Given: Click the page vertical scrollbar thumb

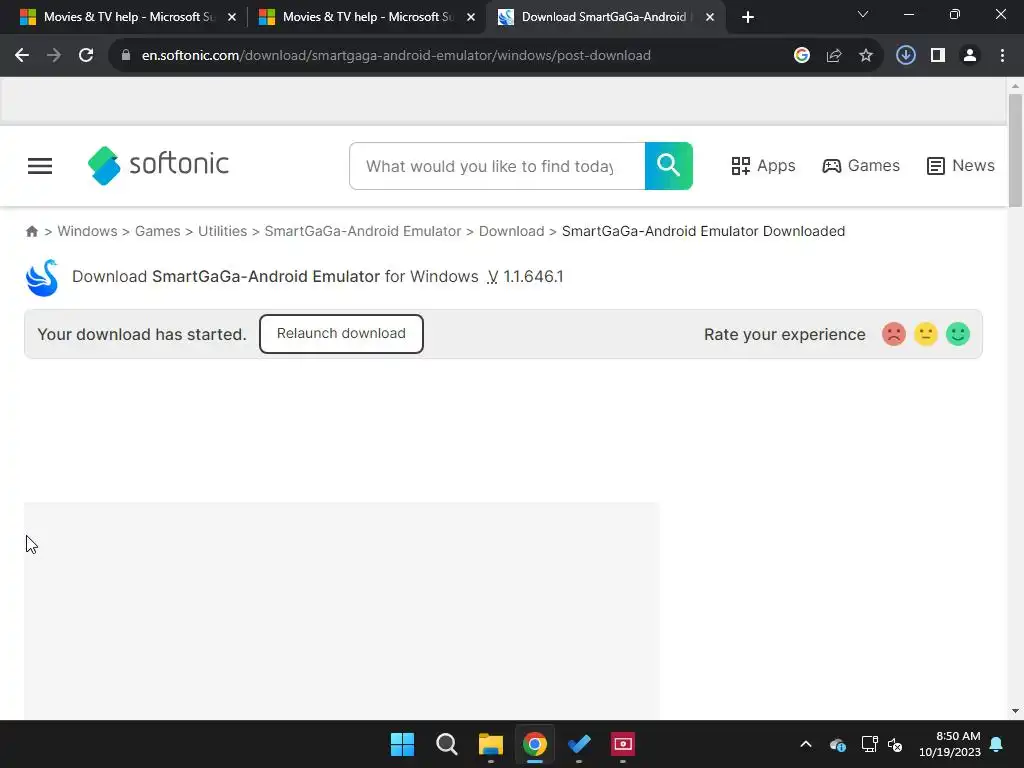Looking at the screenshot, I should pos(1015,151).
